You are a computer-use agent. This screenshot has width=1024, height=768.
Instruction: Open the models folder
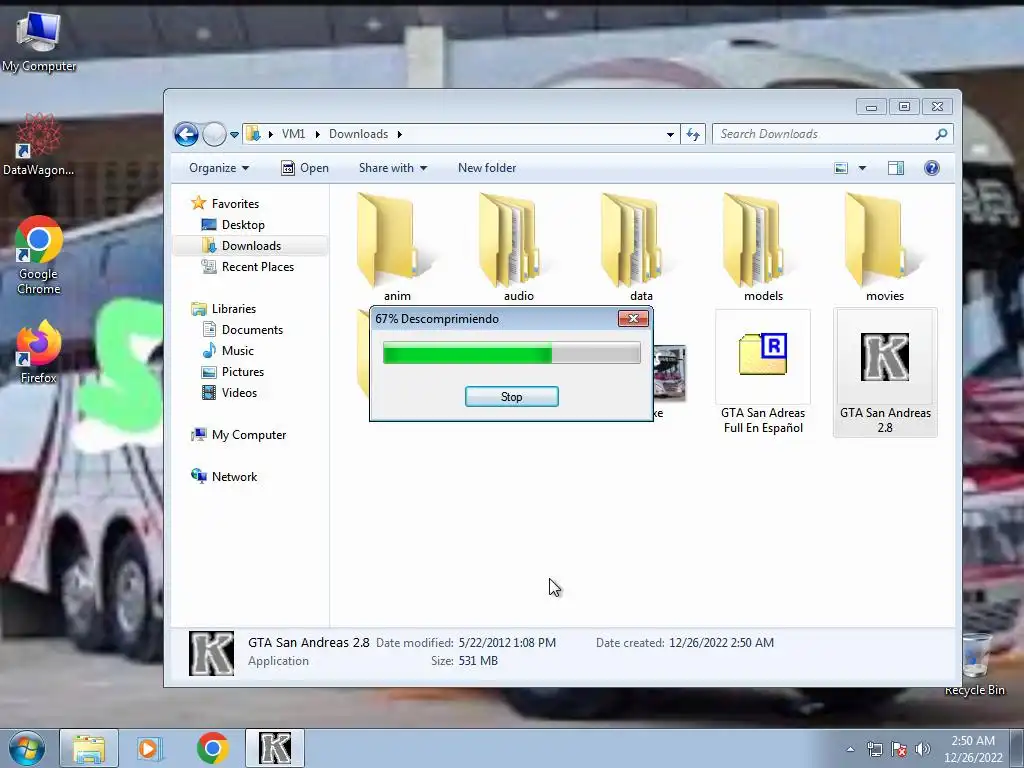pyautogui.click(x=763, y=248)
